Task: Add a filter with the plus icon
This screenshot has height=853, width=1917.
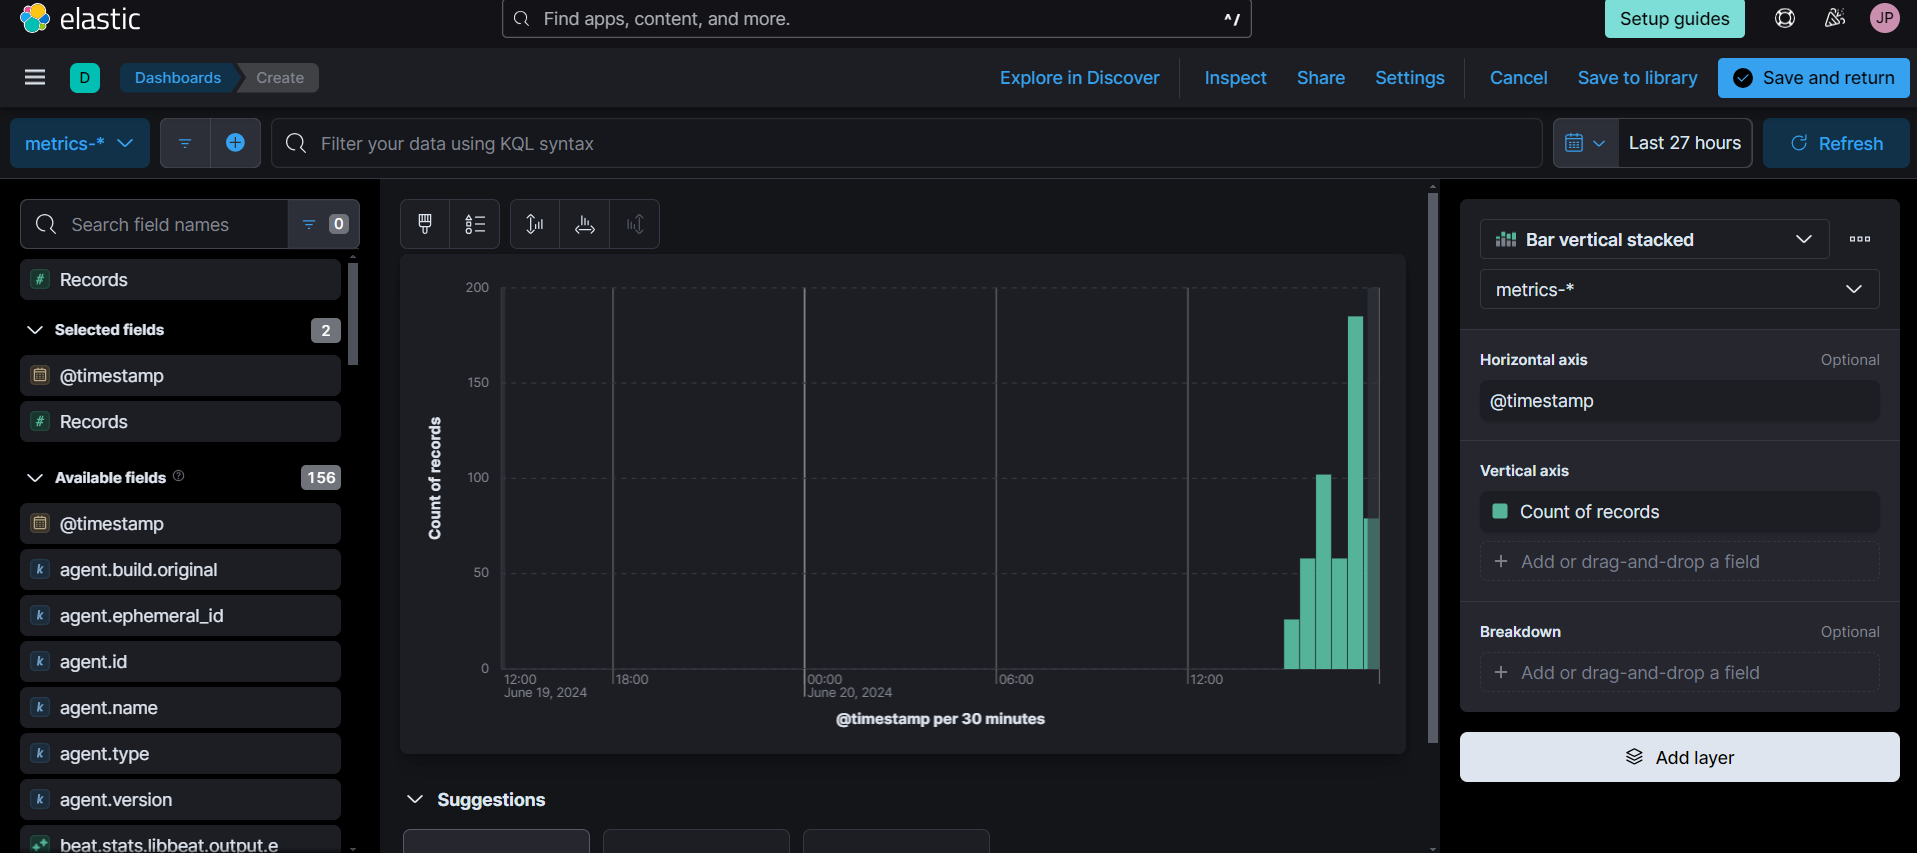Action: pyautogui.click(x=235, y=143)
